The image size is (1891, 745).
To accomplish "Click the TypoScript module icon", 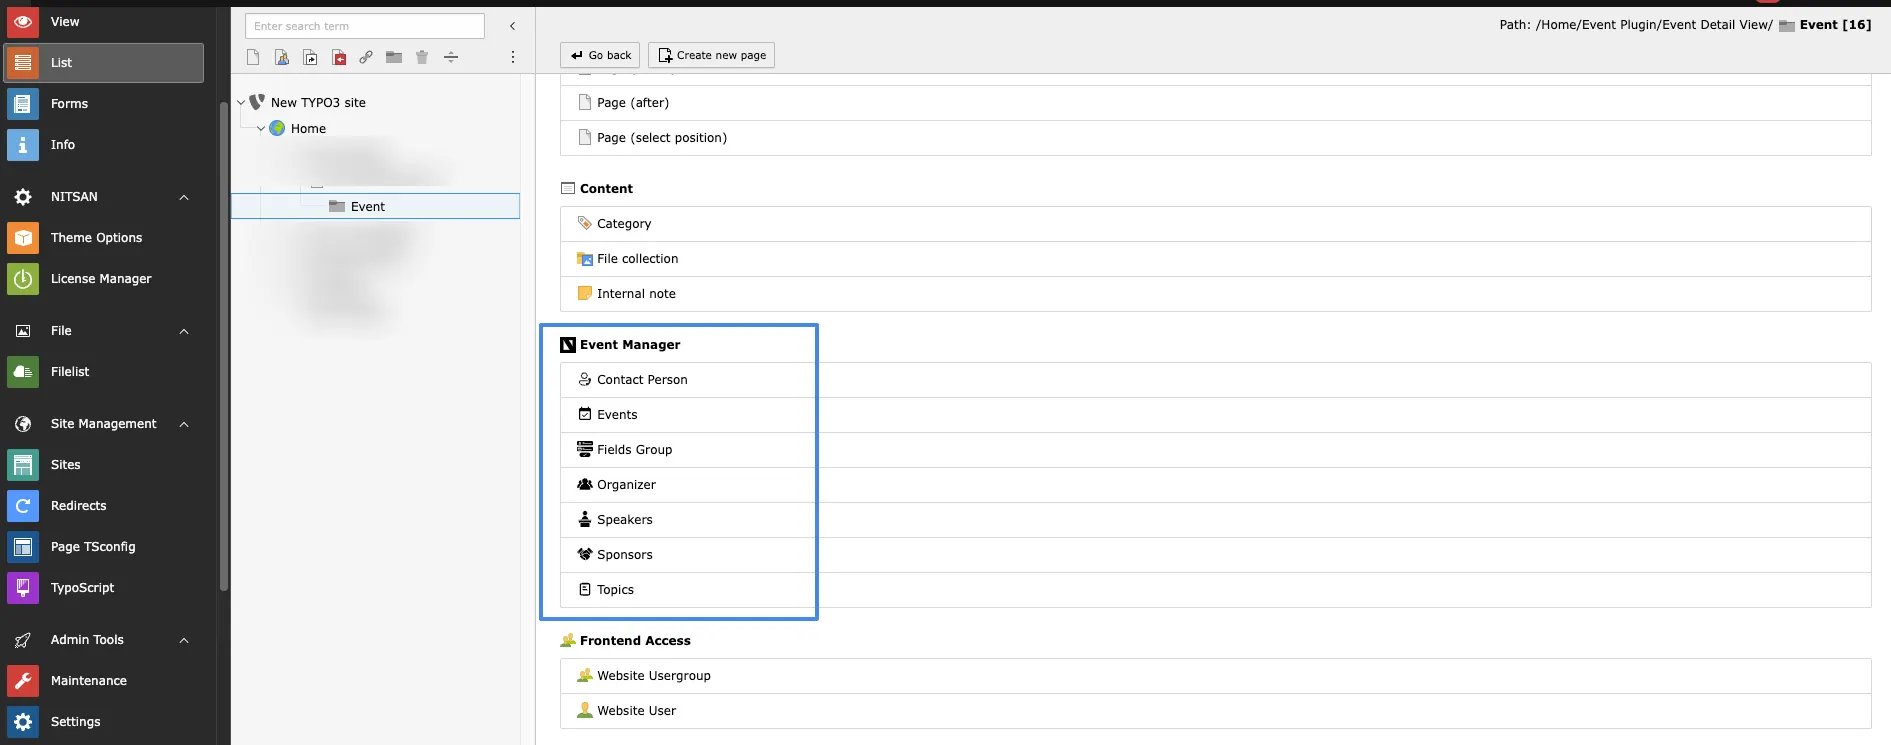I will point(23,587).
